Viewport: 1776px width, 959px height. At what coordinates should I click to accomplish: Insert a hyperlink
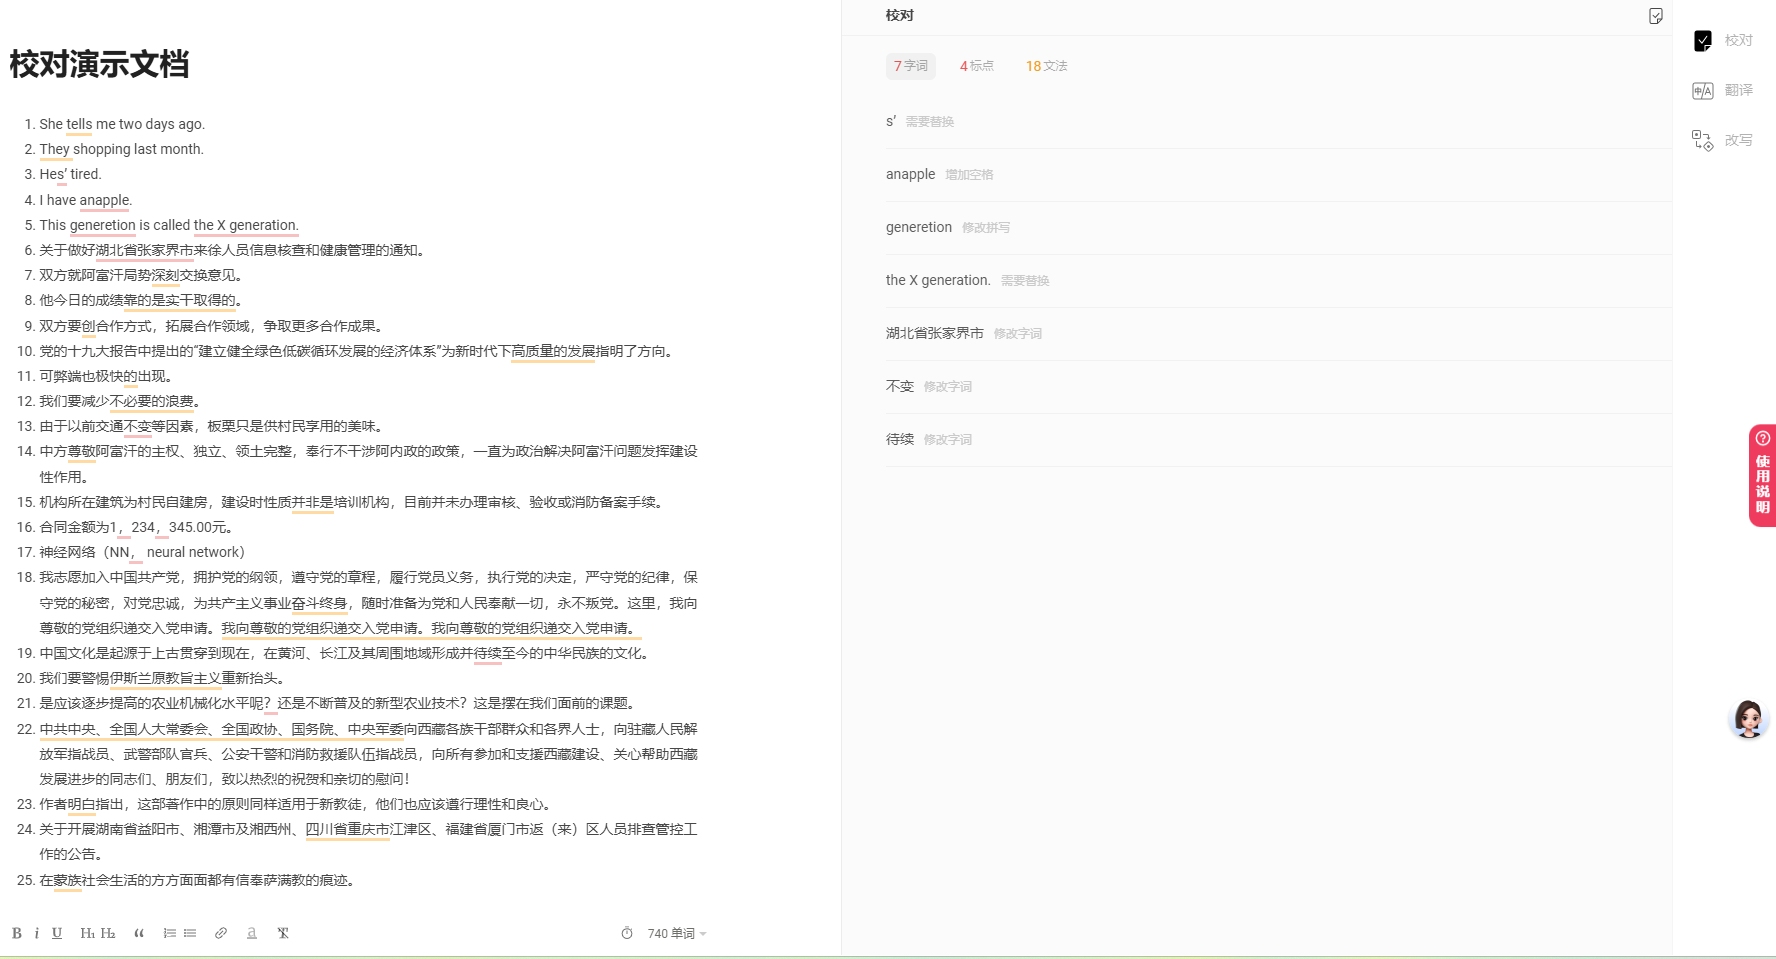221,933
